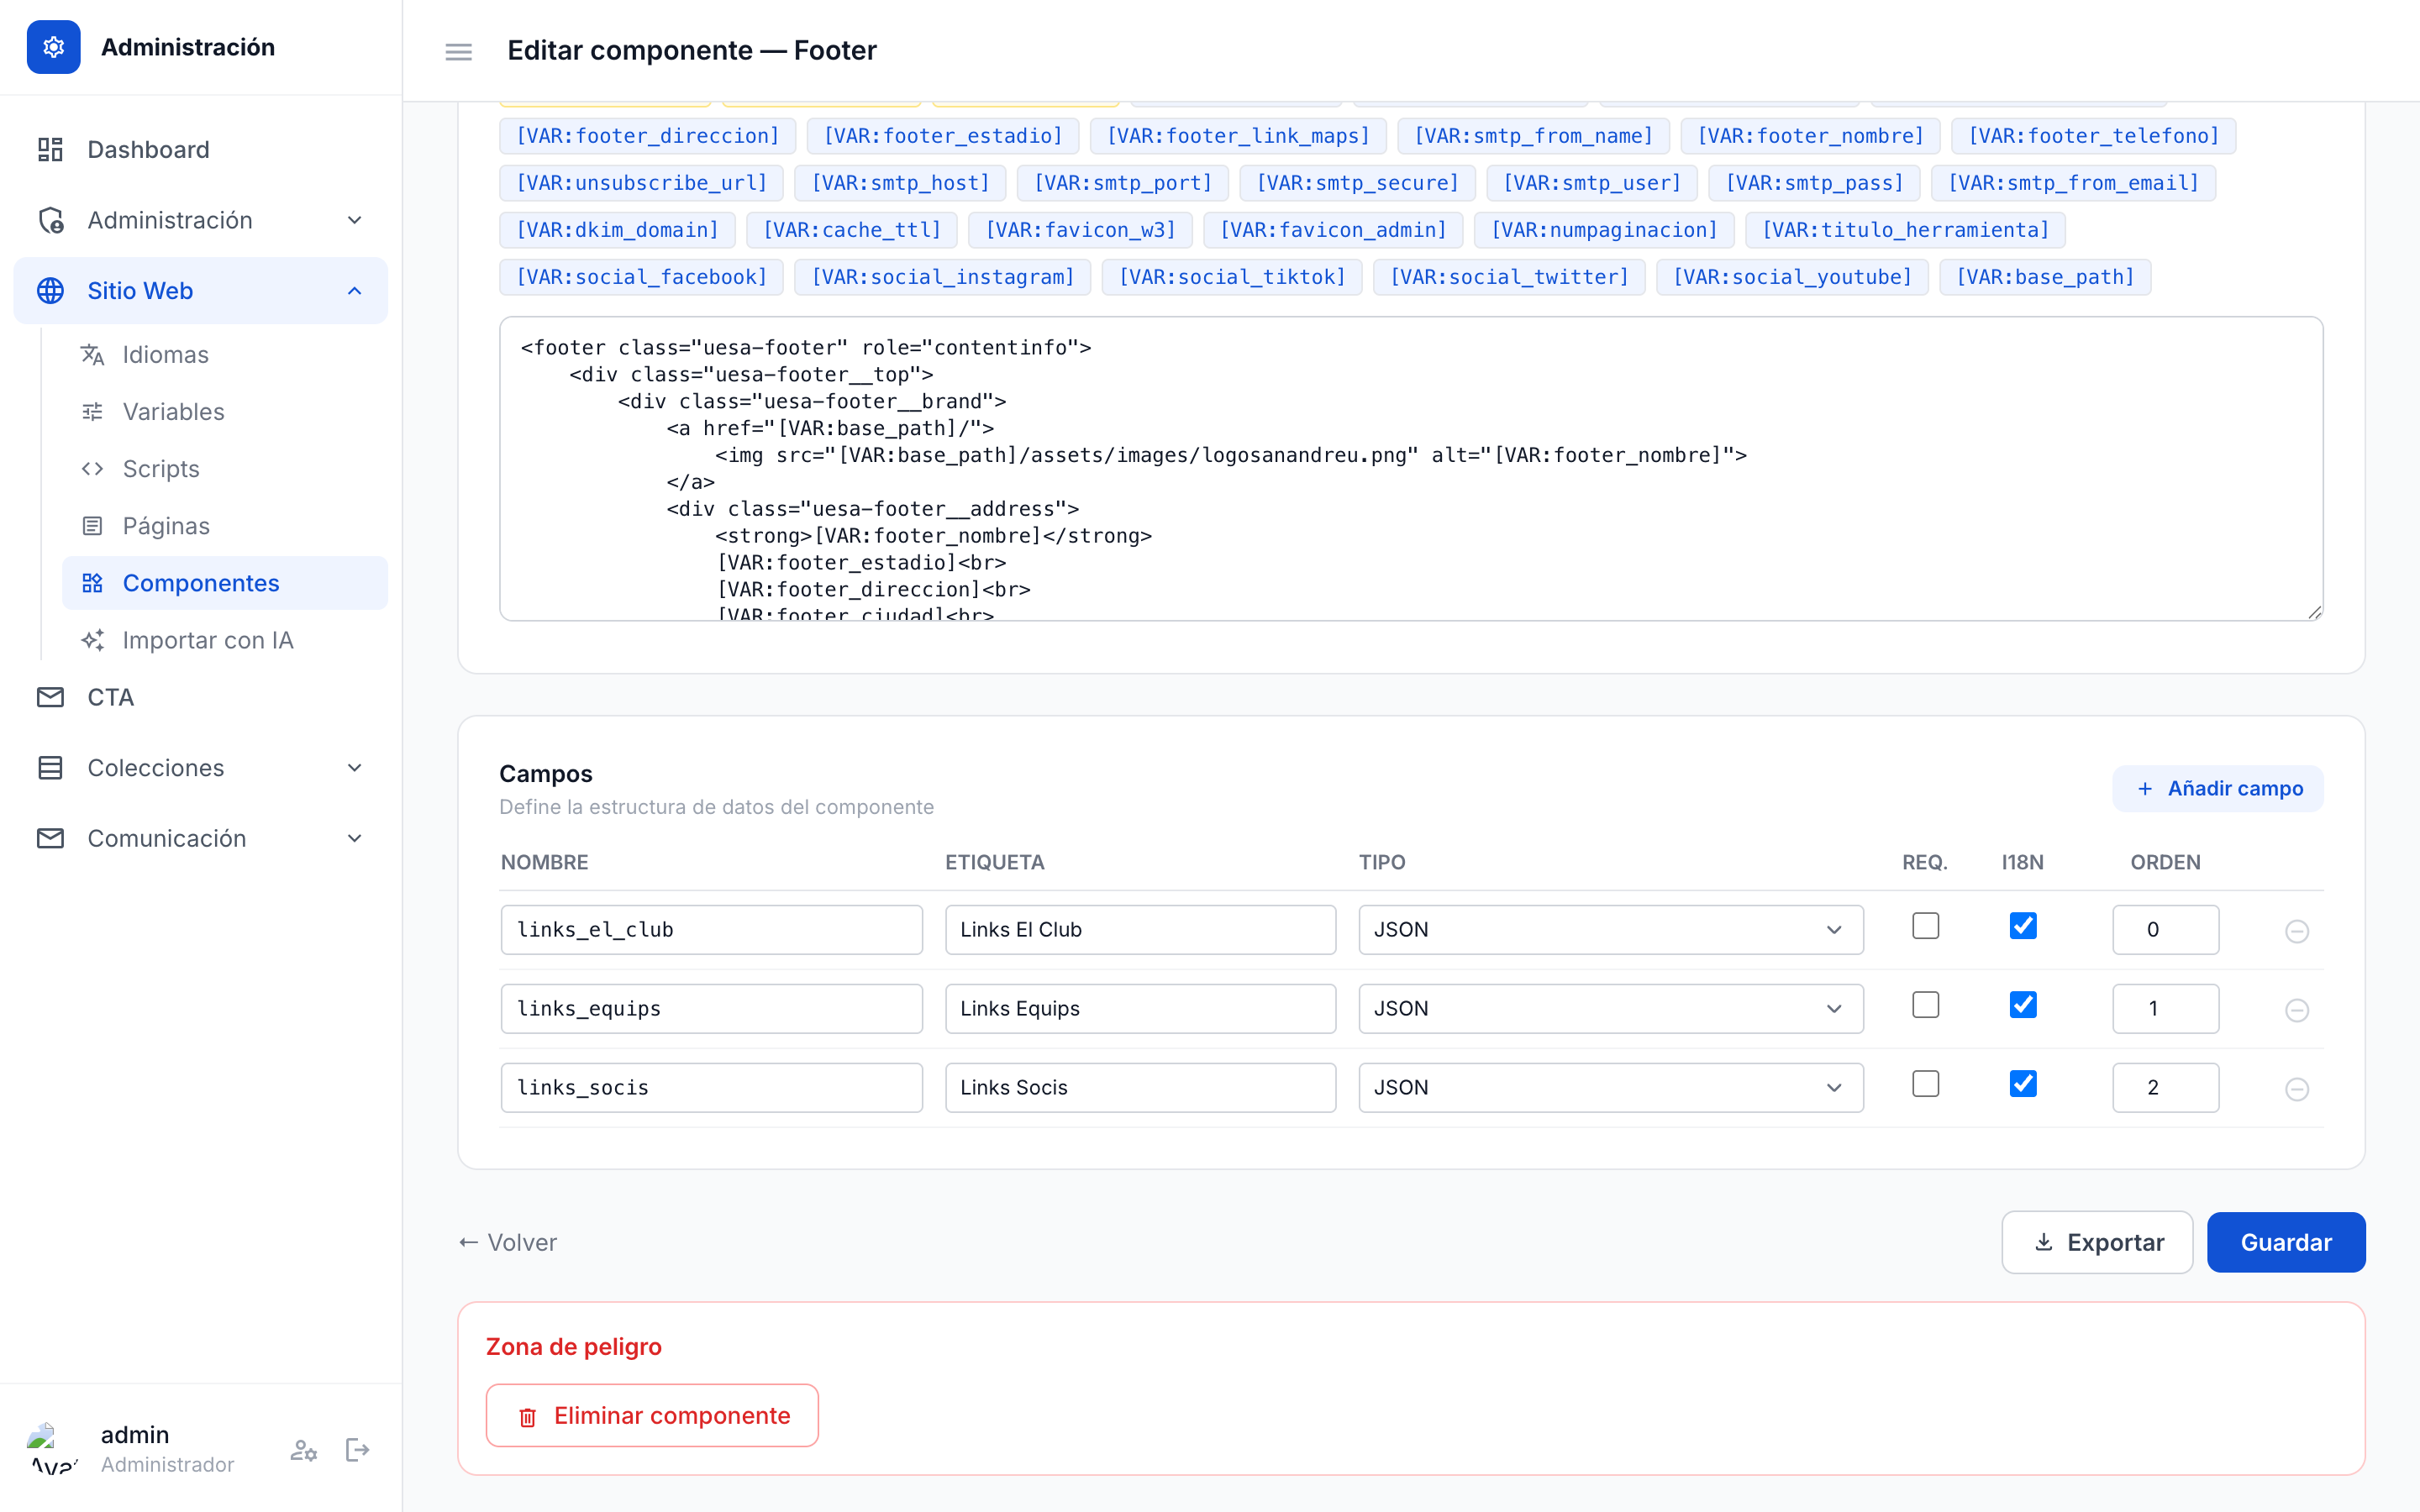The image size is (2420, 1512).
Task: Toggle Req. checkbox for links_el_club
Action: (1925, 926)
